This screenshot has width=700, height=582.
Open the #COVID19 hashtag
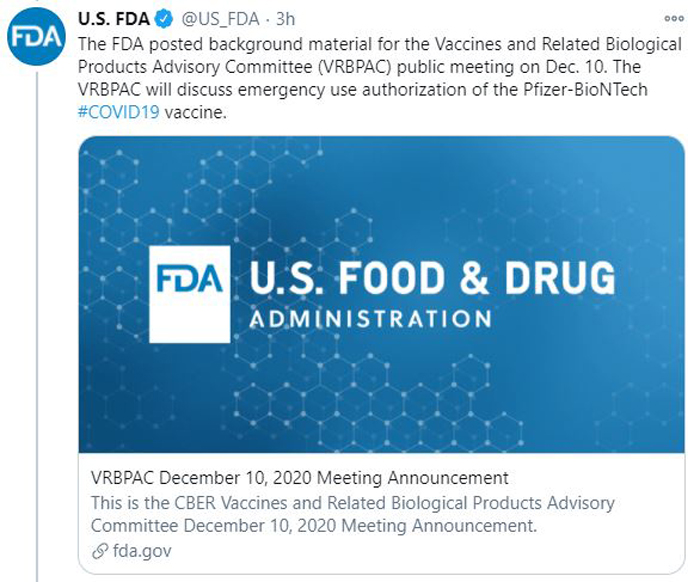pyautogui.click(x=119, y=112)
